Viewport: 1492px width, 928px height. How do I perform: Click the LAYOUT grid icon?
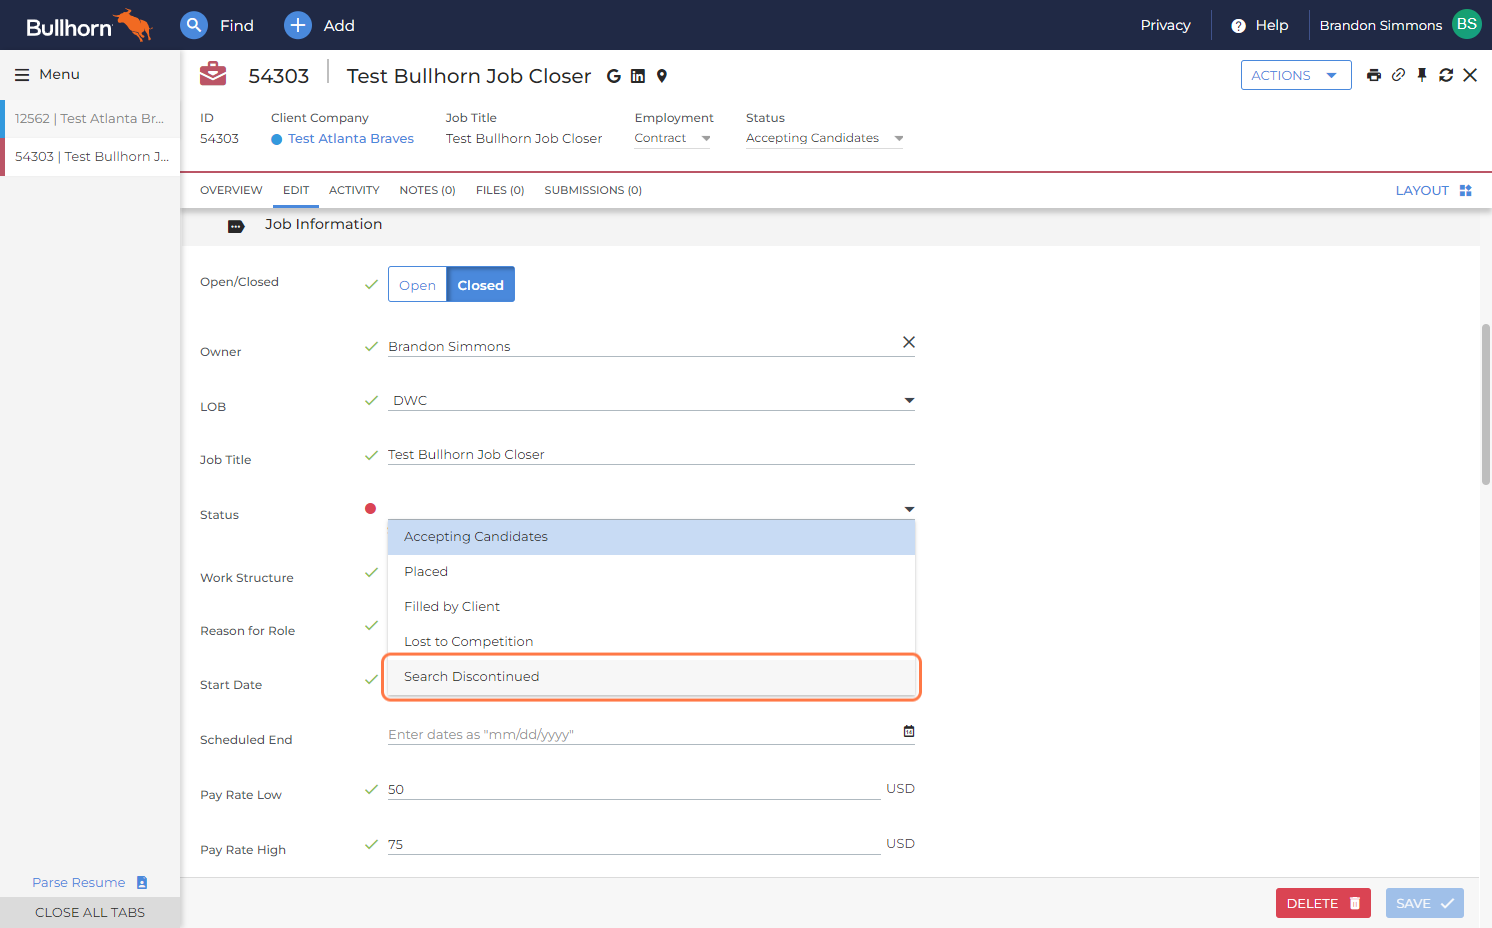click(x=1466, y=190)
